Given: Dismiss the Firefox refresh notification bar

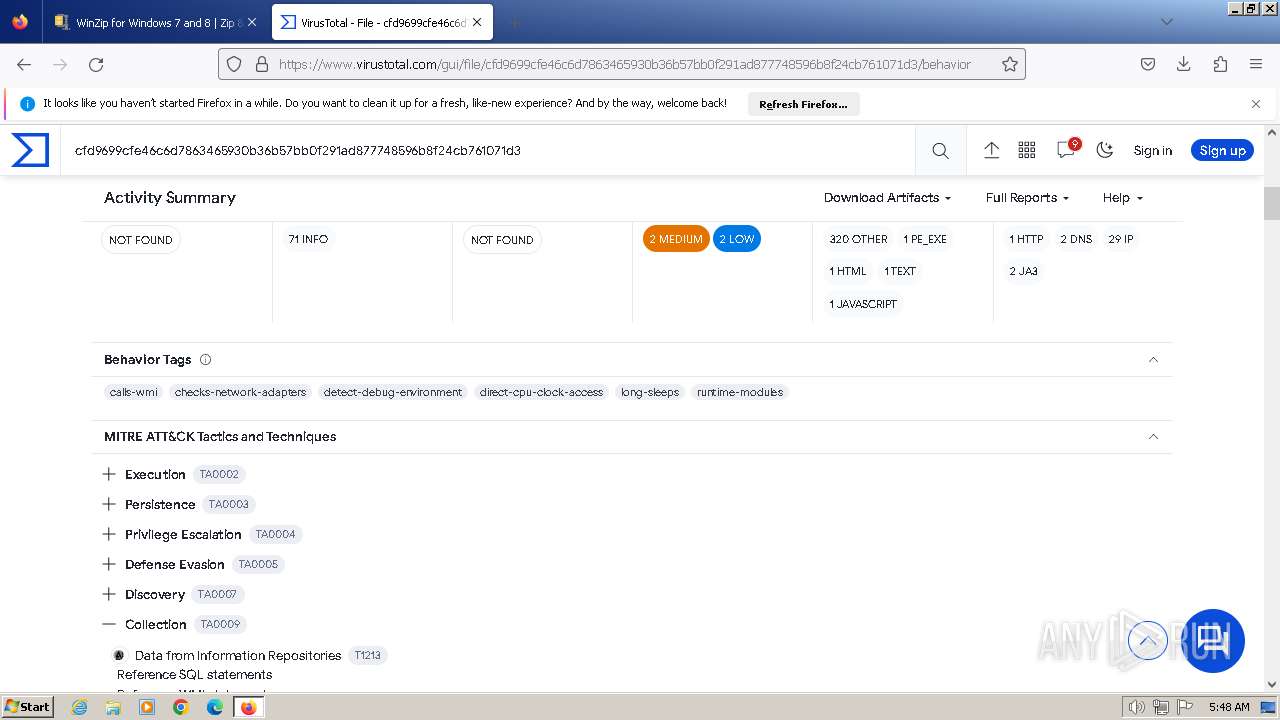Looking at the screenshot, I should pos(1256,104).
